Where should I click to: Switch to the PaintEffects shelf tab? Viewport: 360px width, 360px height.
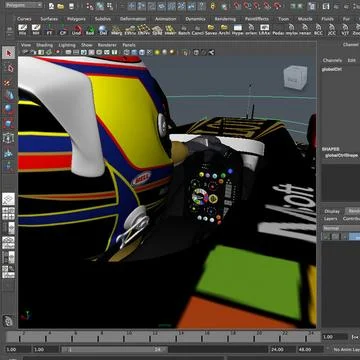pyautogui.click(x=257, y=19)
